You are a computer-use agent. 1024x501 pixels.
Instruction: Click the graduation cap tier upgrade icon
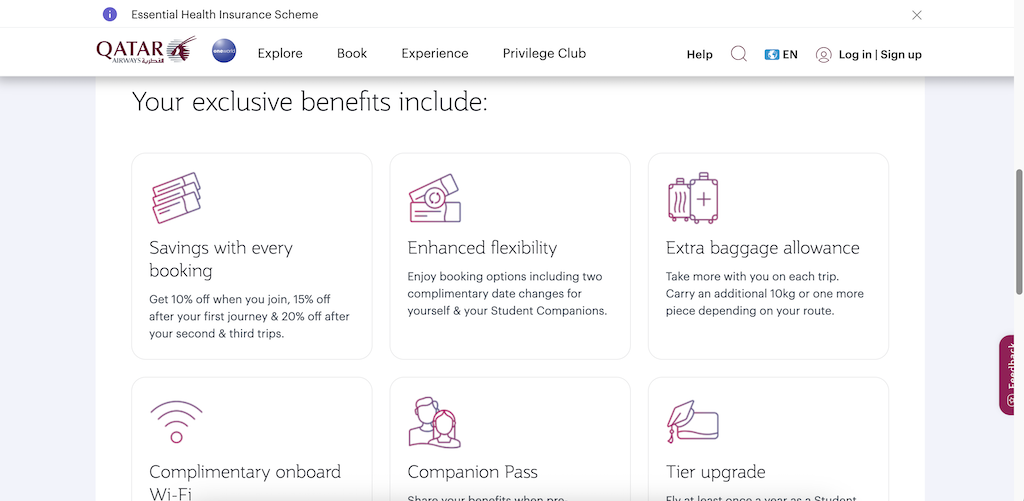point(693,422)
